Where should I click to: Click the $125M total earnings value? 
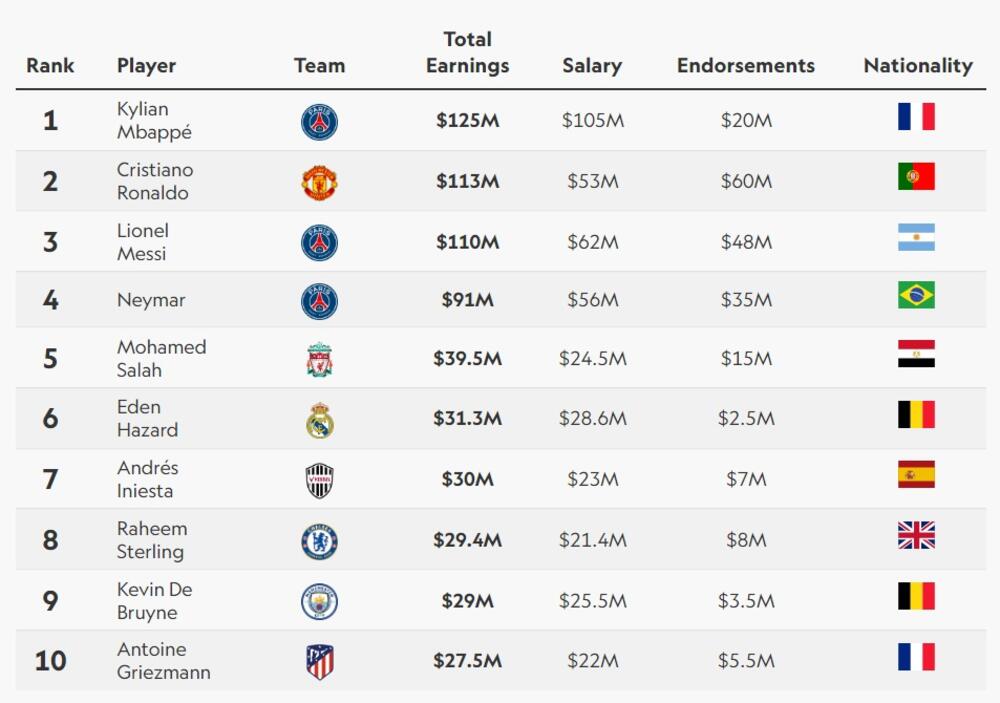click(x=467, y=121)
